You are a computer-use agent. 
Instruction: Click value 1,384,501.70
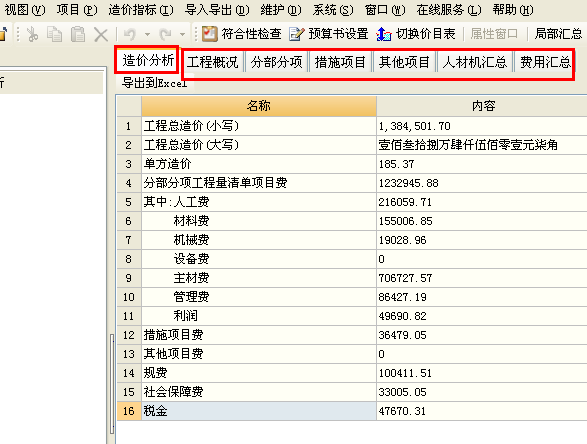414,126
